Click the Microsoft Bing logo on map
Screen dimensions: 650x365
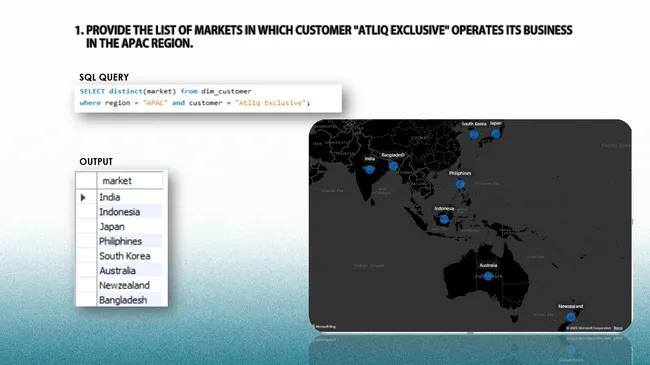click(x=324, y=327)
